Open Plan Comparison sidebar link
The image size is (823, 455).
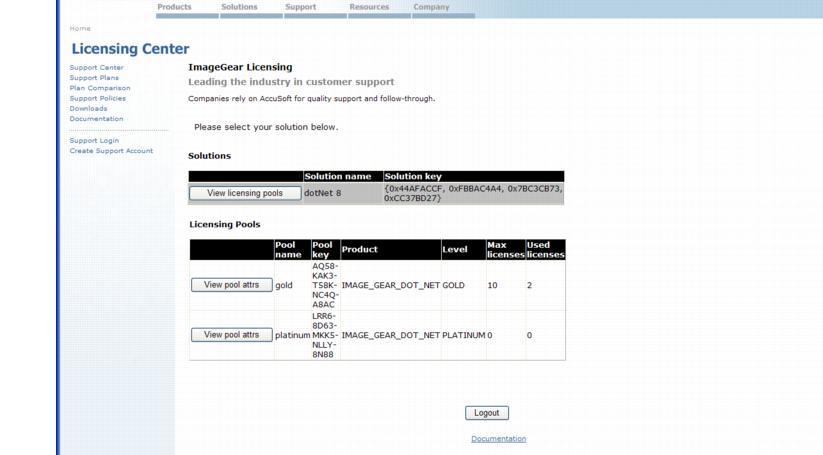click(x=100, y=88)
